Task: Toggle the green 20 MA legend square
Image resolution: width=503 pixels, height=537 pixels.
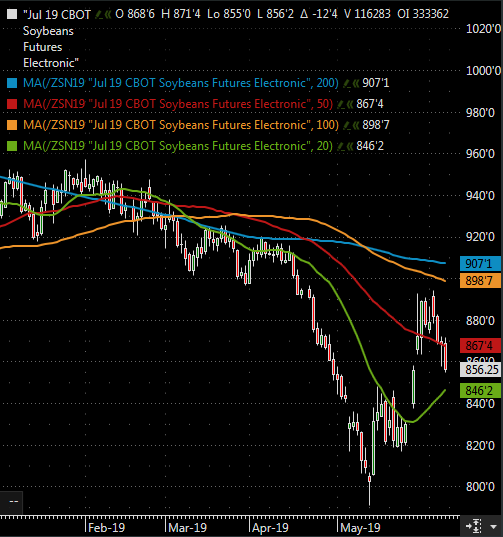Action: tap(12, 146)
